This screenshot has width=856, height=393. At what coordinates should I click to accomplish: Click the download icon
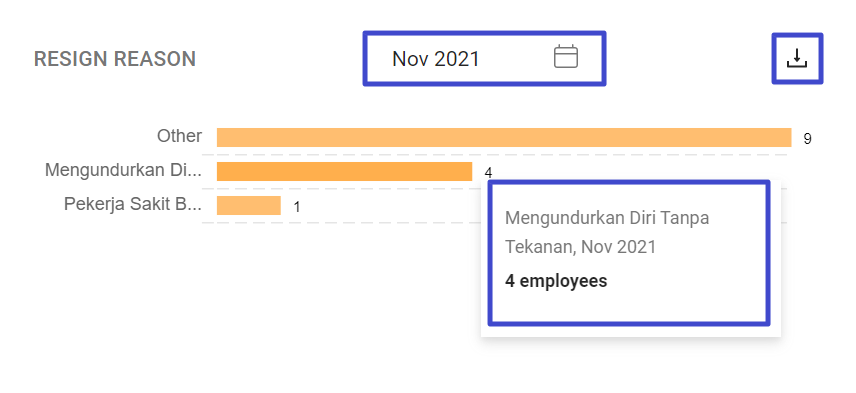(796, 58)
